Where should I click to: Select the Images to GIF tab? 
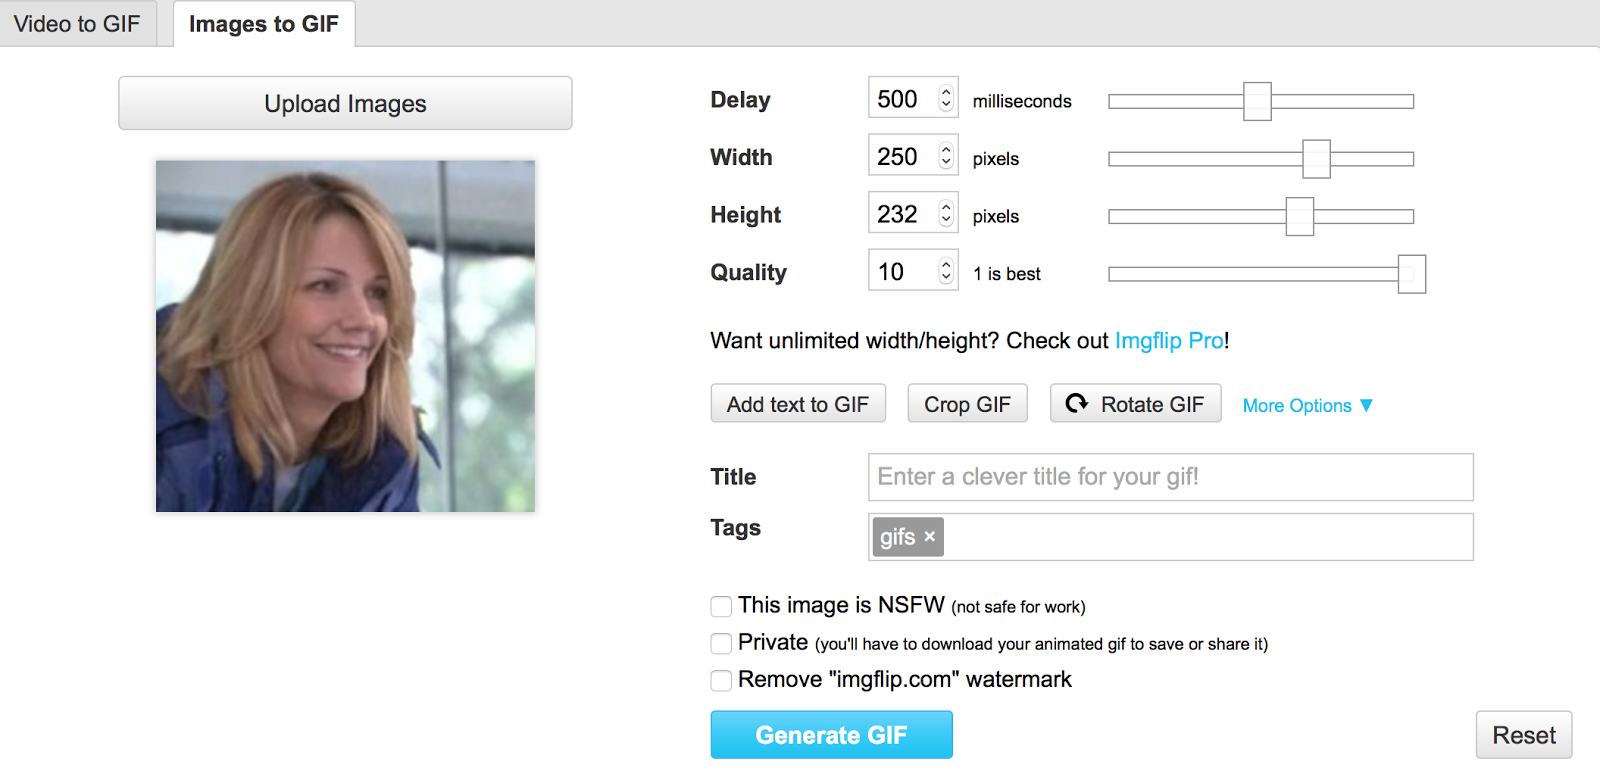point(264,24)
